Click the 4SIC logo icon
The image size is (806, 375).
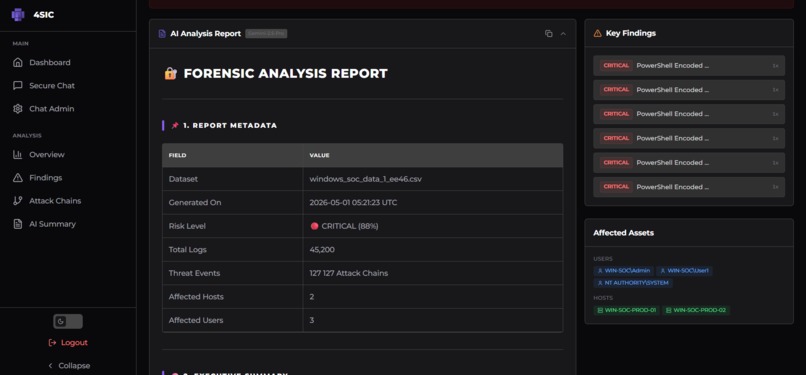click(x=18, y=14)
